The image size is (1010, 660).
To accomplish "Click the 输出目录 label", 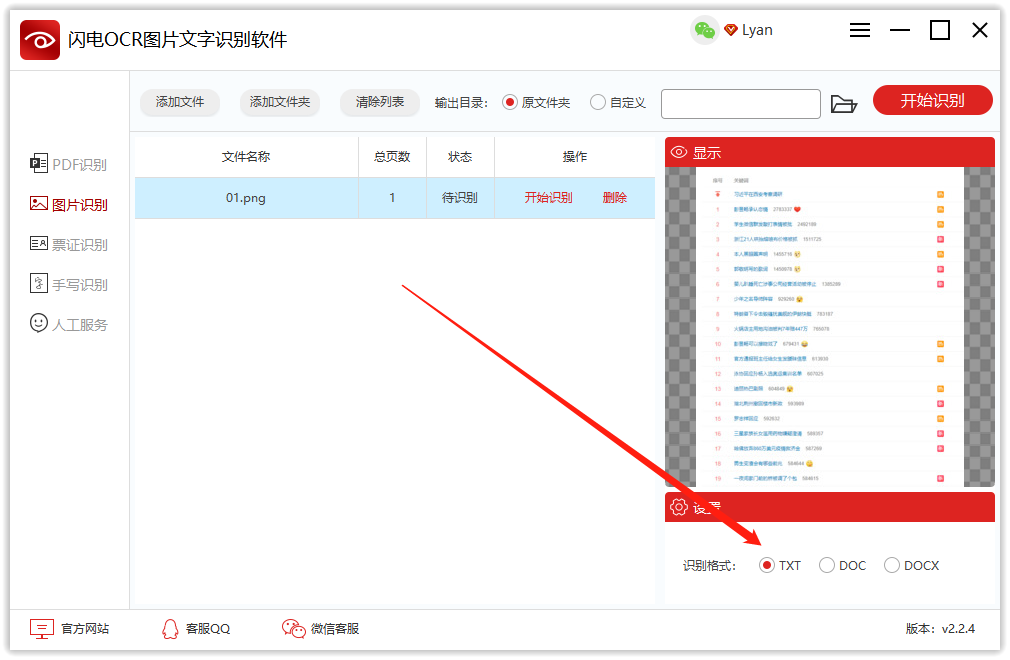I will [x=461, y=103].
